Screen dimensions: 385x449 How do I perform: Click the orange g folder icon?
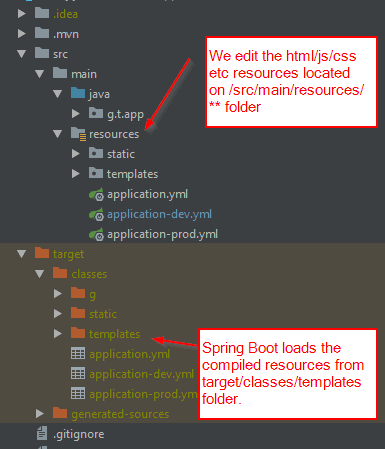(x=78, y=293)
